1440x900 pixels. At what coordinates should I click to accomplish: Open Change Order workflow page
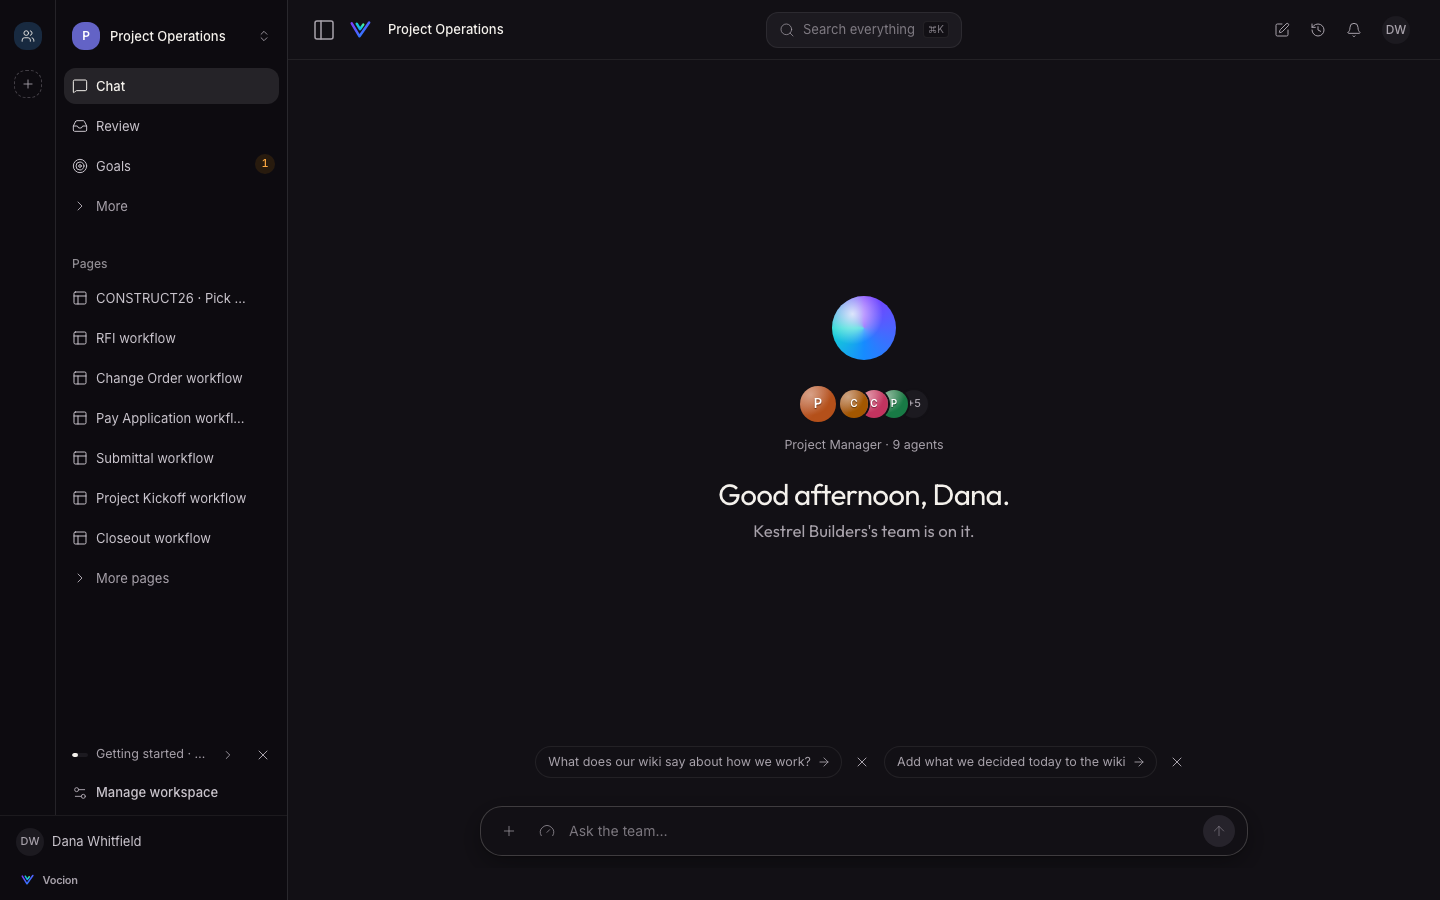[x=171, y=378]
